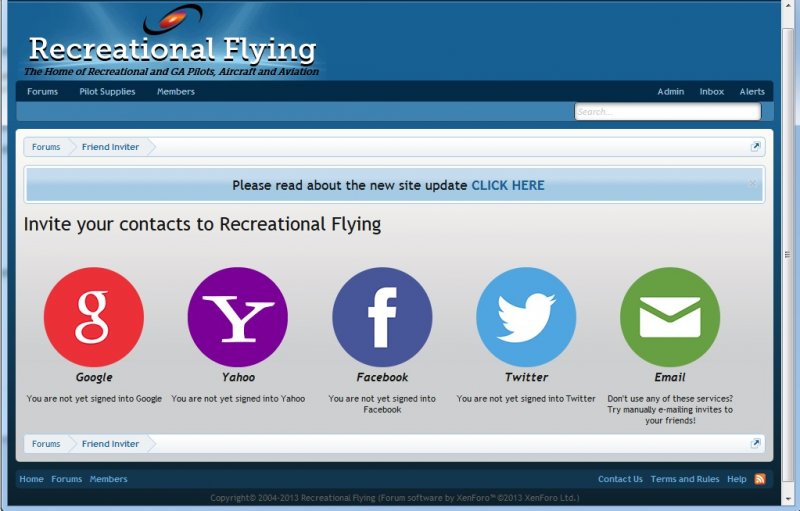Screen dimensions: 800x511
Task: Click the bottom breadcrumb open-quick-navigation icon
Action: [x=755, y=443]
